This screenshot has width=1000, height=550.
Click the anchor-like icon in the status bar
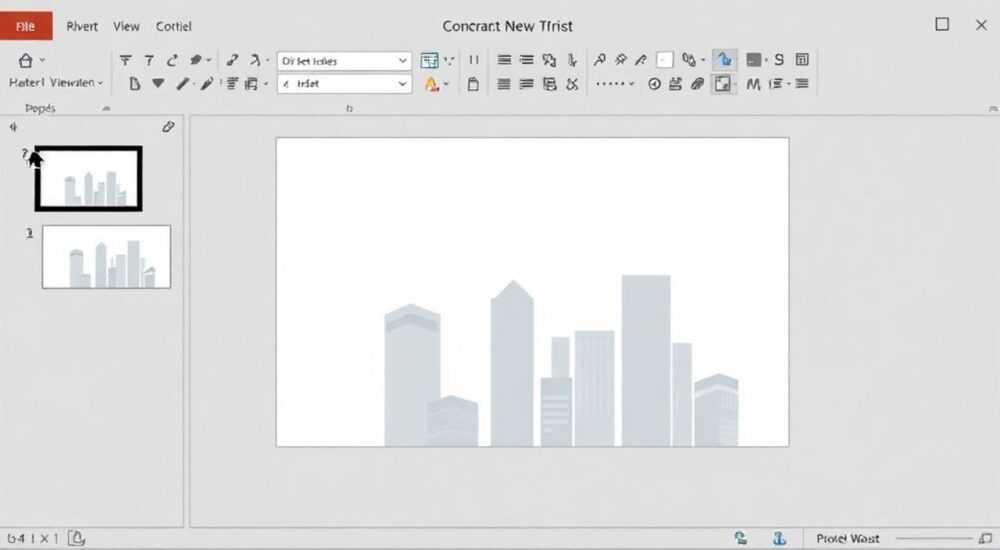pos(779,539)
